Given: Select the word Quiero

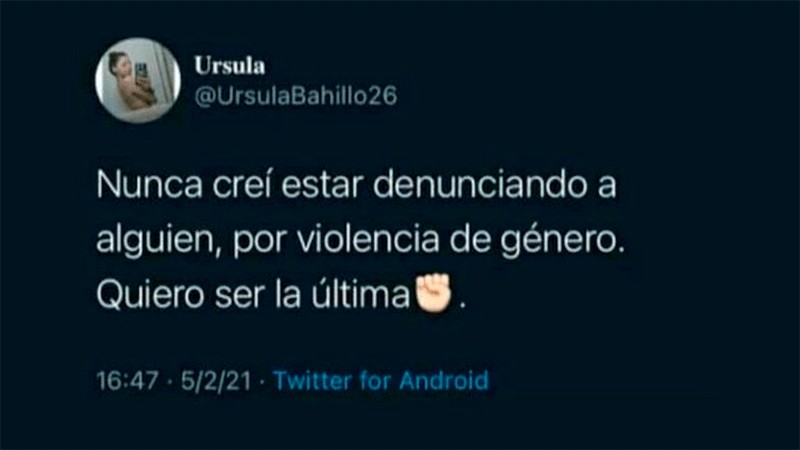Looking at the screenshot, I should coord(151,295).
